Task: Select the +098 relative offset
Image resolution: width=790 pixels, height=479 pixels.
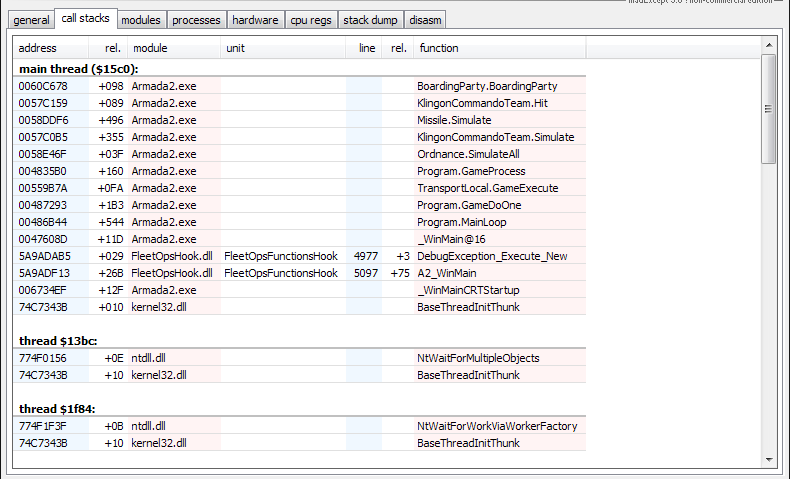Action: click(111, 86)
